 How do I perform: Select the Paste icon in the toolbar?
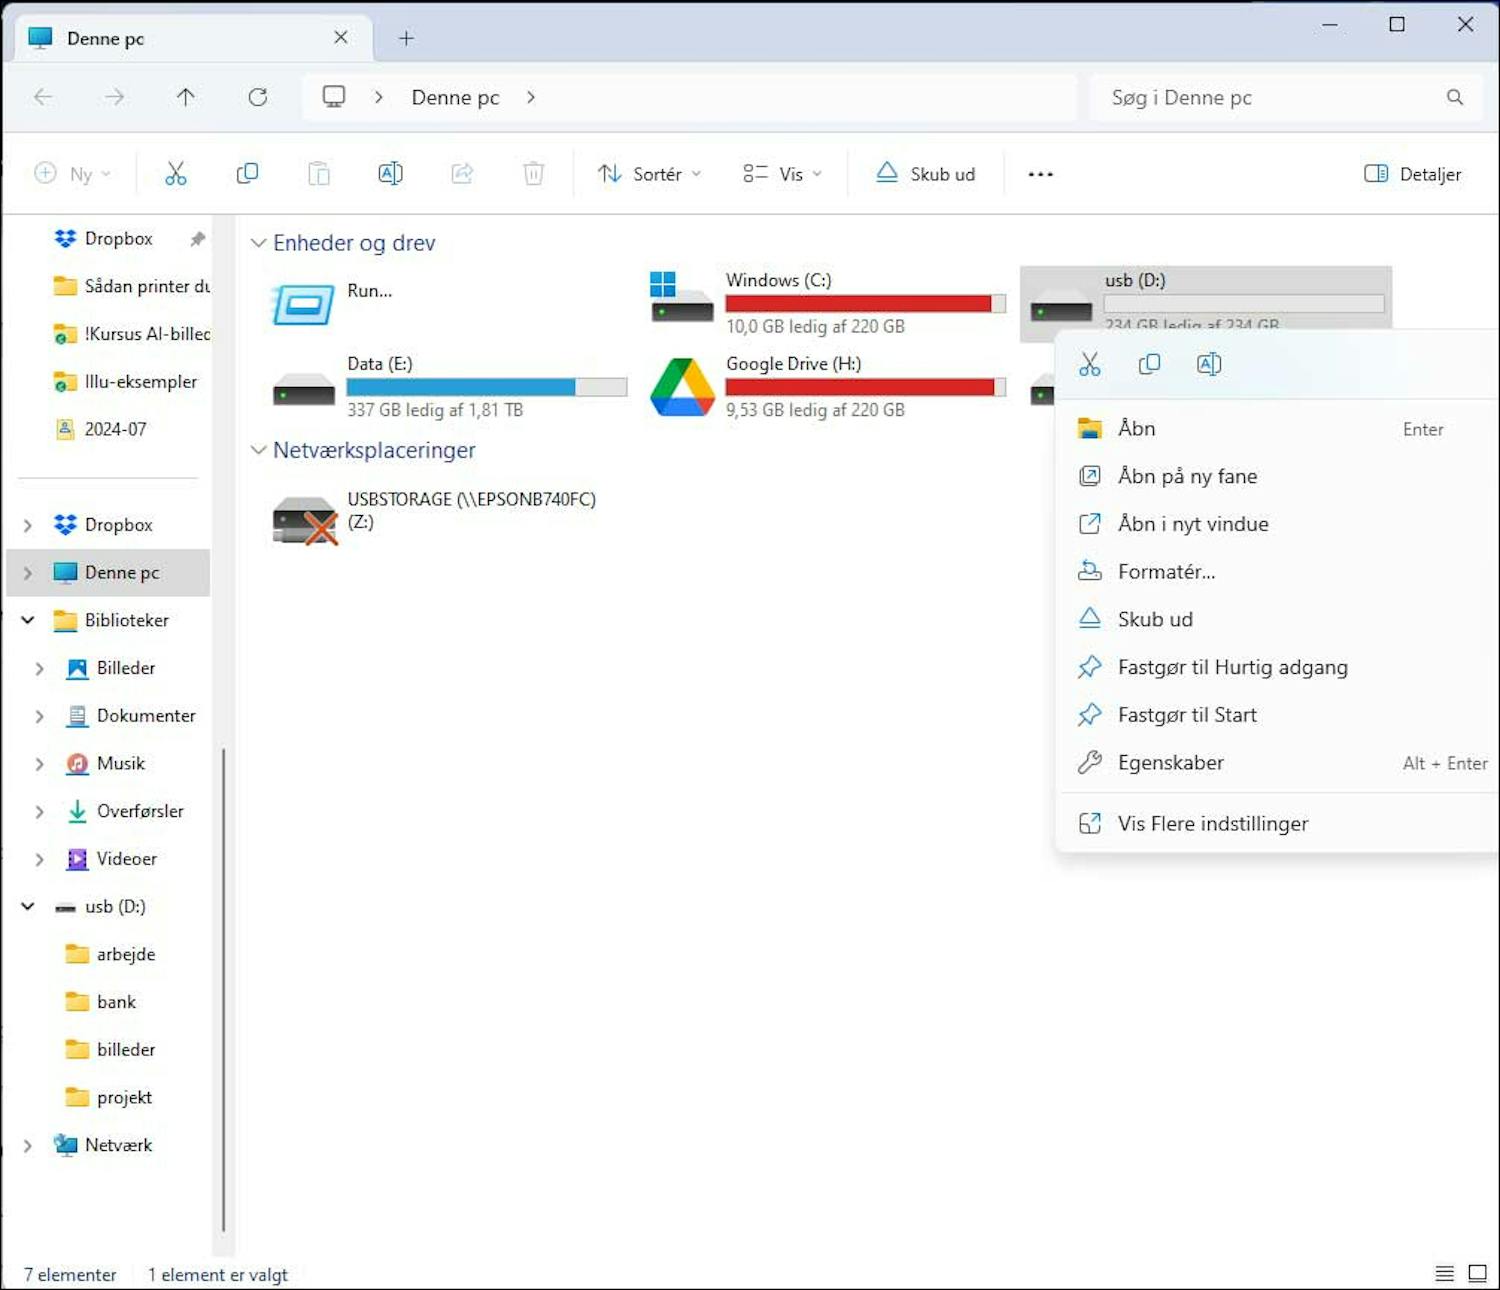pos(318,173)
